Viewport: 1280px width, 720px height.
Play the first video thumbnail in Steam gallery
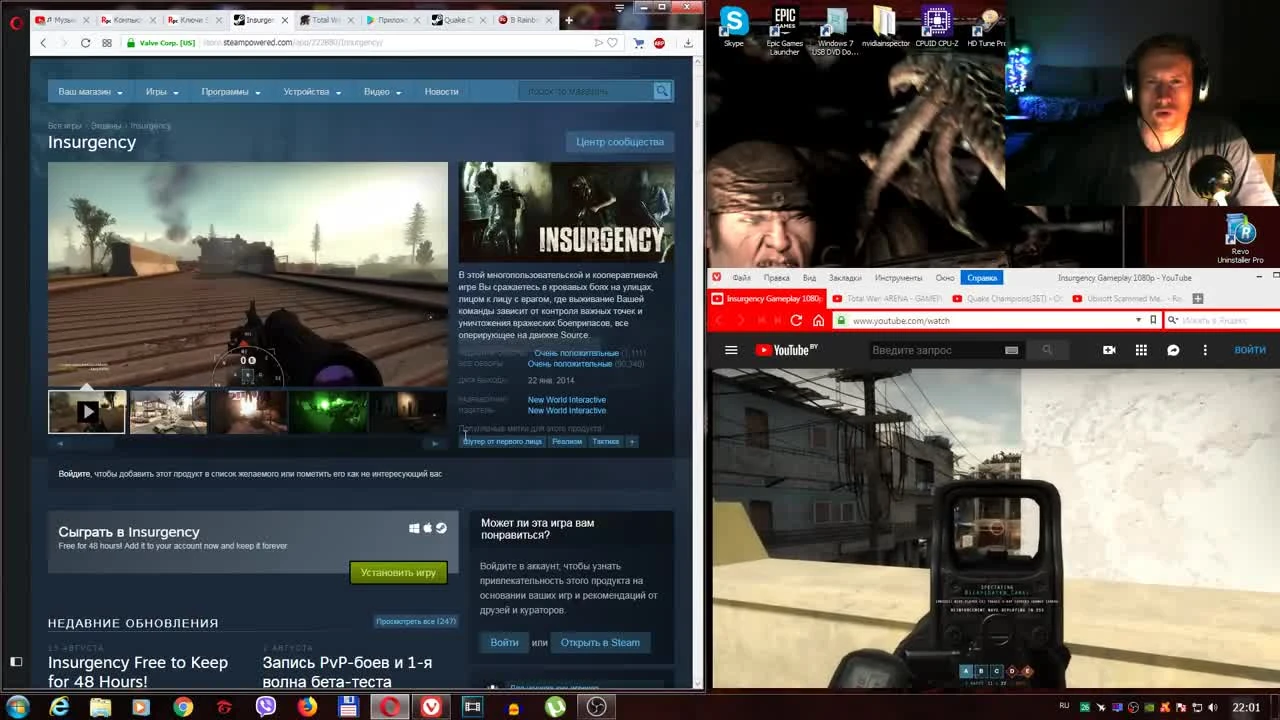[87, 411]
